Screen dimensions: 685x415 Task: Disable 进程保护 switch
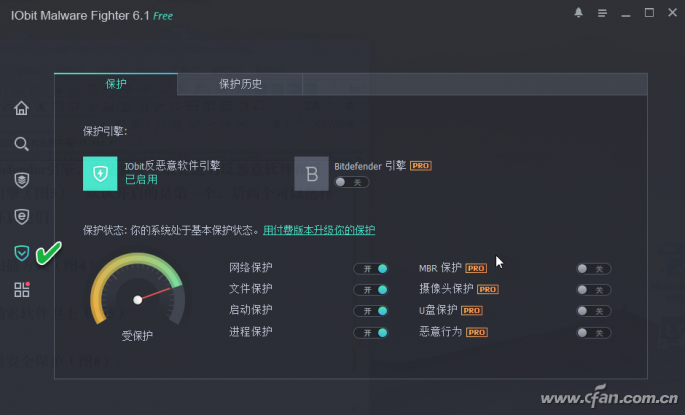click(x=371, y=333)
